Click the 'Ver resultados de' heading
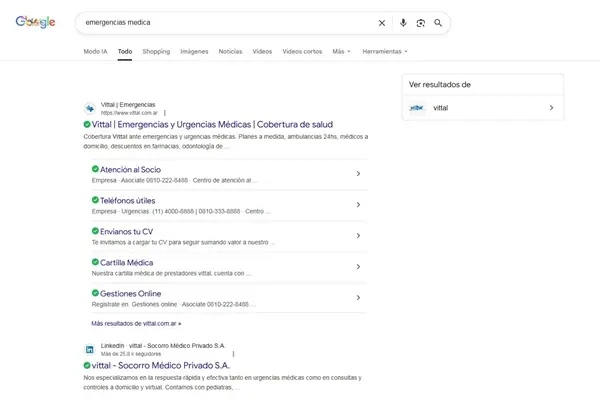Screen dimensions: 600x400 coord(440,85)
